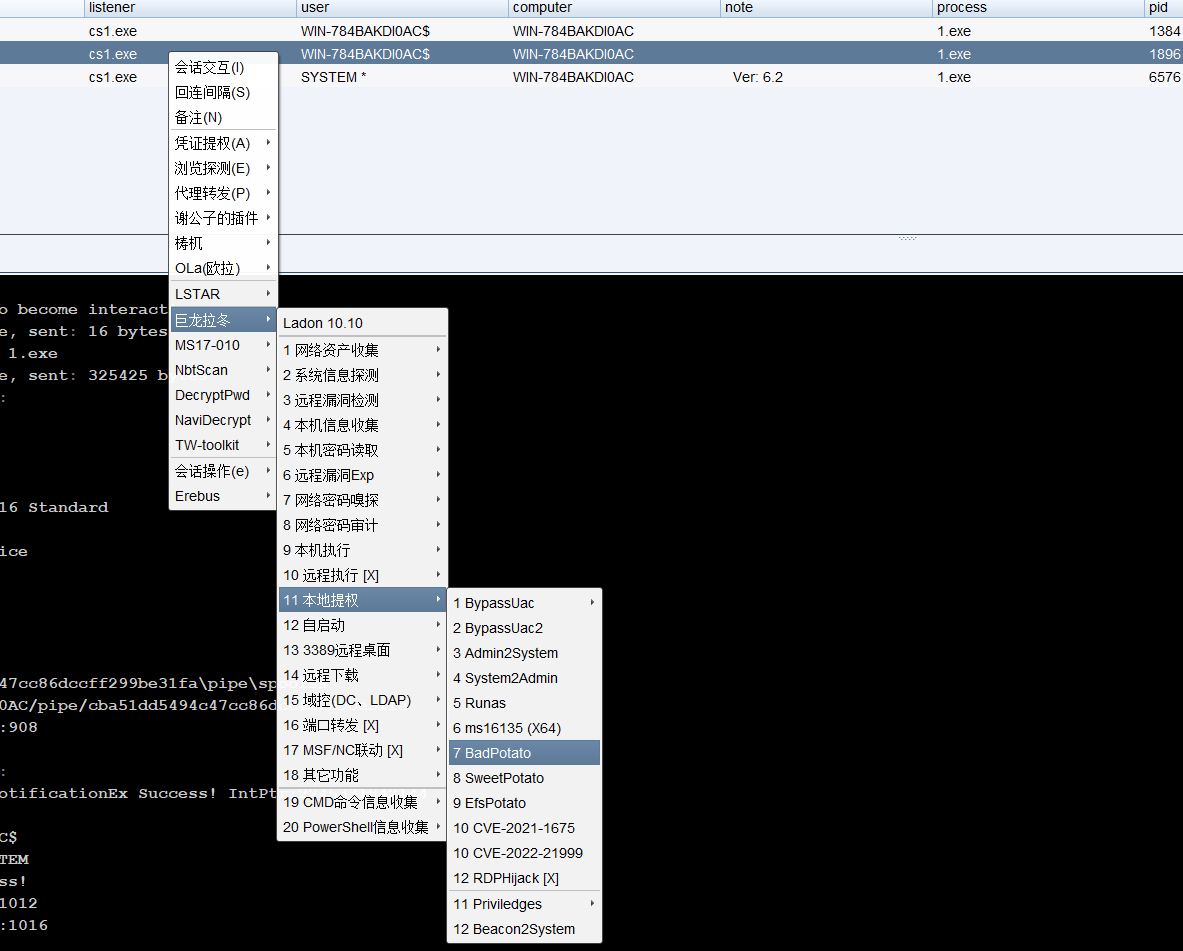Select session row with pid 1384
Image resolution: width=1183 pixels, height=951 pixels.
tap(592, 31)
